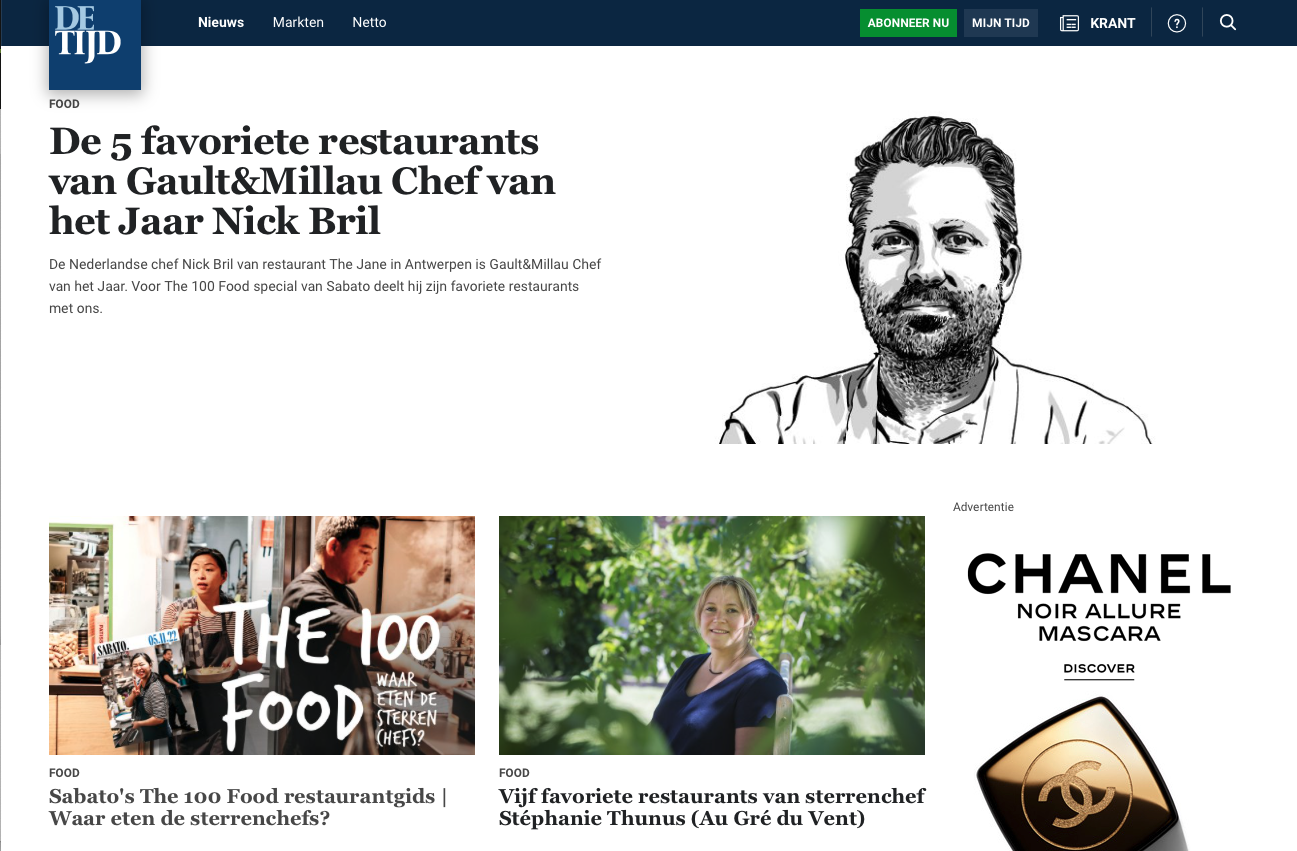Screen dimensions: 1297x851
Task: Open the Nieuws menu
Action: [221, 22]
